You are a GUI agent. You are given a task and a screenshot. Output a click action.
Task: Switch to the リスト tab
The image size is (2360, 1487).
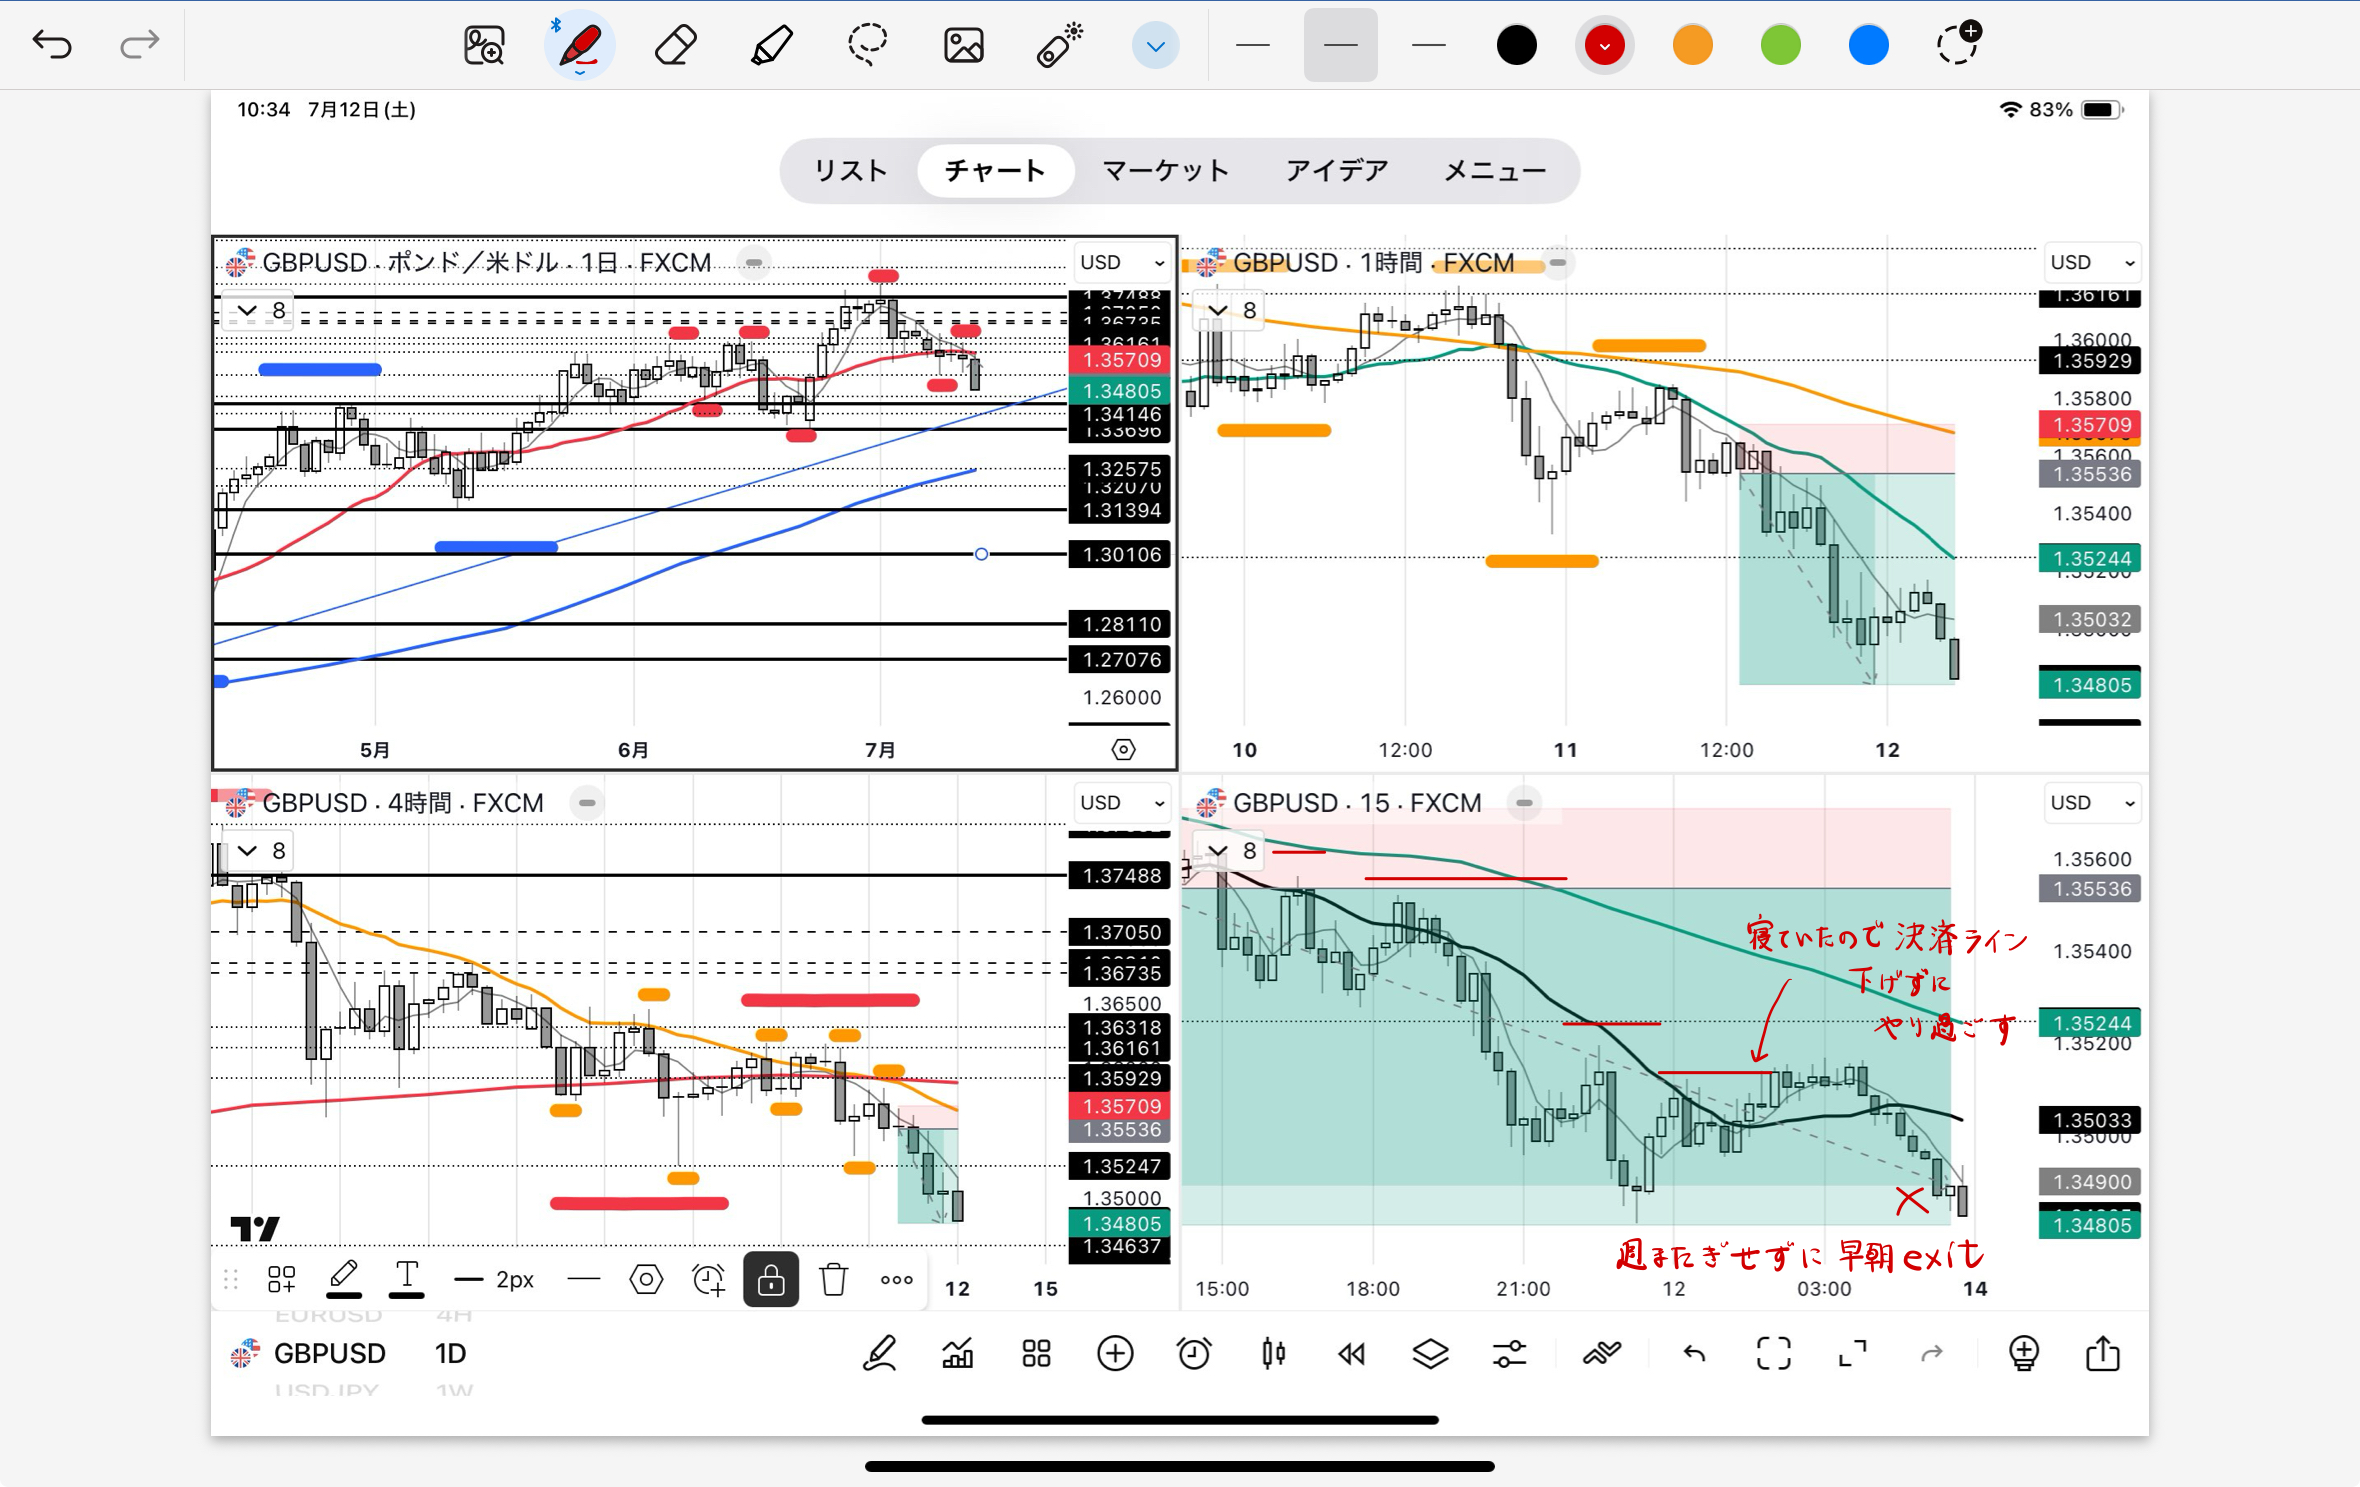(x=850, y=171)
